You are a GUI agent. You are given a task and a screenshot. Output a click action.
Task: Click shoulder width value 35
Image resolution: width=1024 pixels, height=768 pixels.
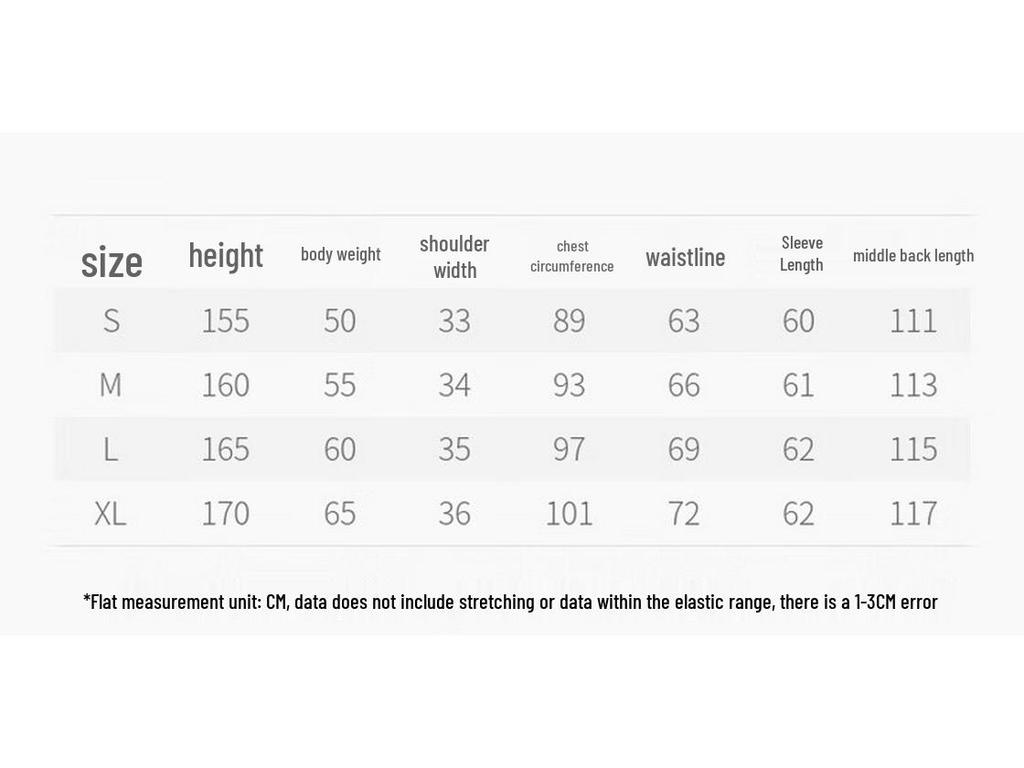tap(455, 449)
